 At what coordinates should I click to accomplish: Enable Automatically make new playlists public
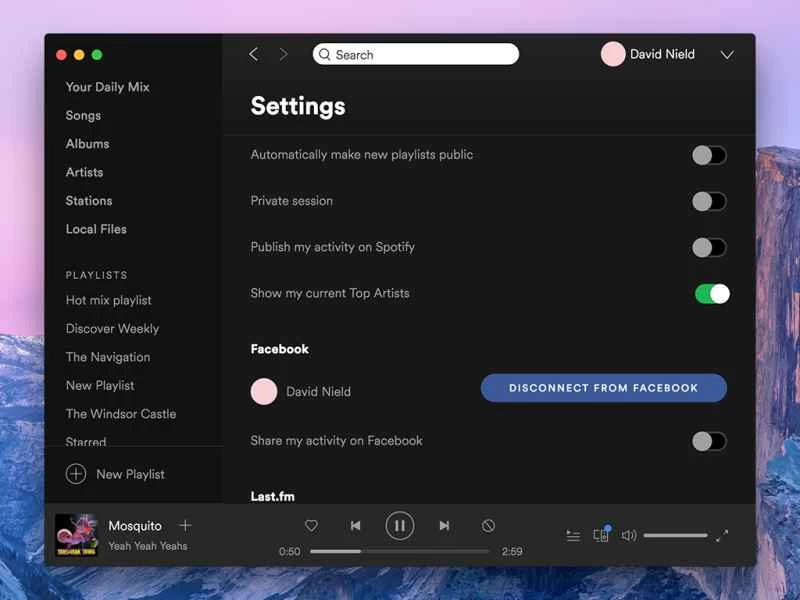click(709, 155)
